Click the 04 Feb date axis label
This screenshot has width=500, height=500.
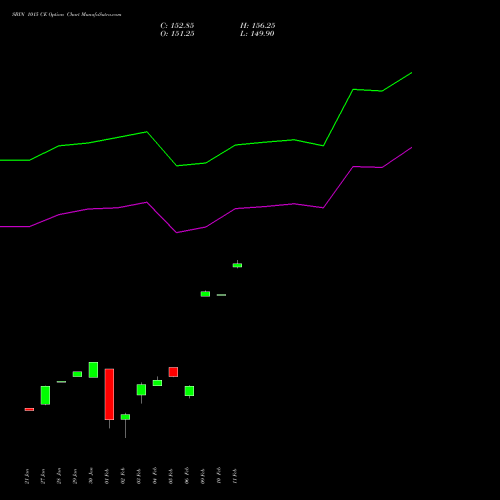(155, 476)
